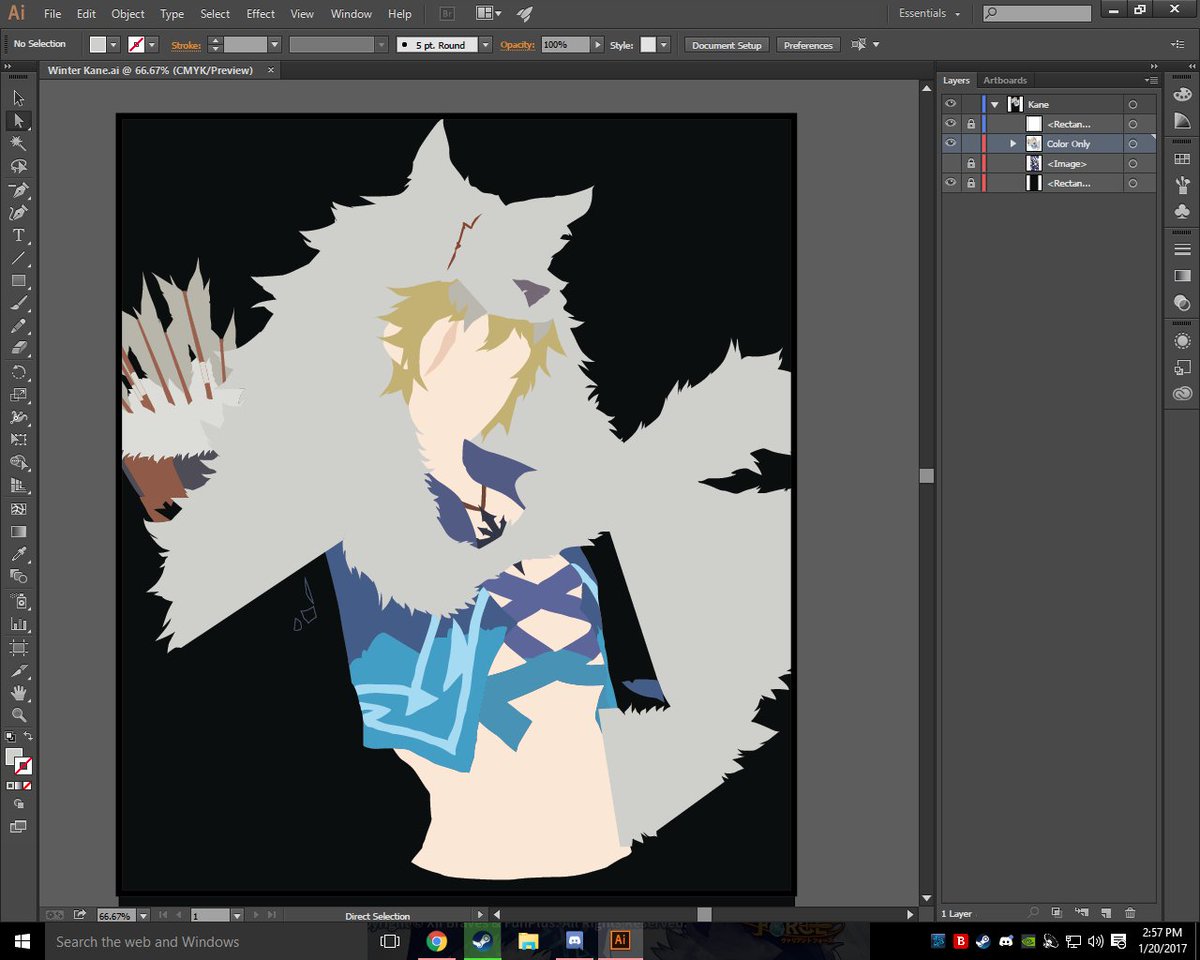This screenshot has height=960, width=1200.
Task: Swap fill and stroke colors
Action: 28,737
